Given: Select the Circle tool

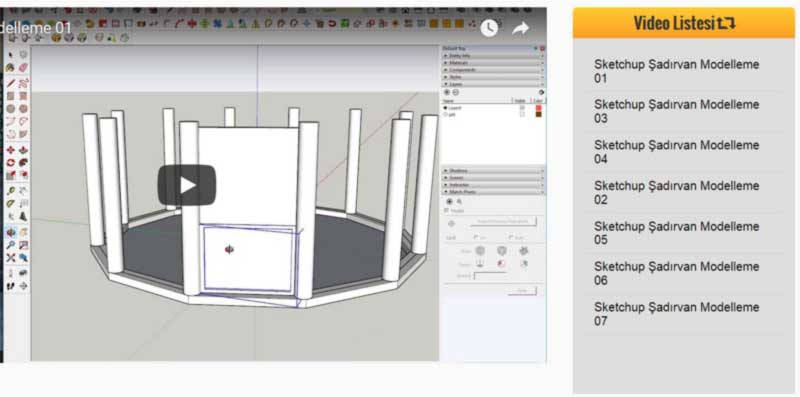Looking at the screenshot, I should pos(10,109).
